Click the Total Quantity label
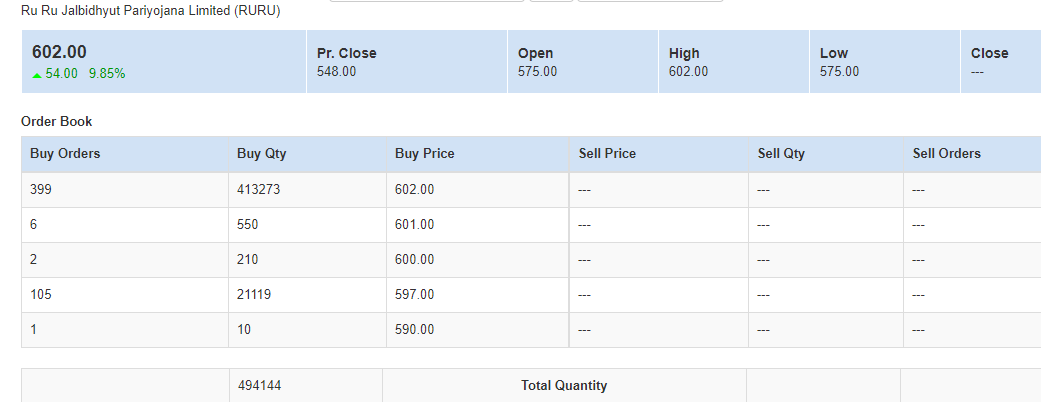The width and height of the screenshot is (1041, 402). pos(563,385)
